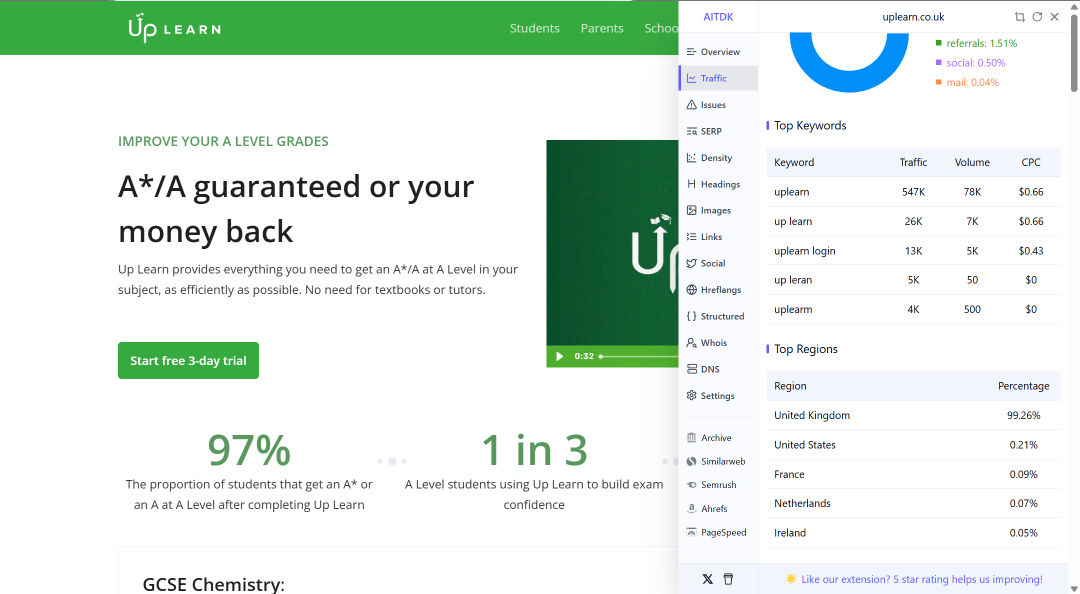Click the Hreflangs globe icon
Image resolution: width=1080 pixels, height=594 pixels.
pos(692,289)
